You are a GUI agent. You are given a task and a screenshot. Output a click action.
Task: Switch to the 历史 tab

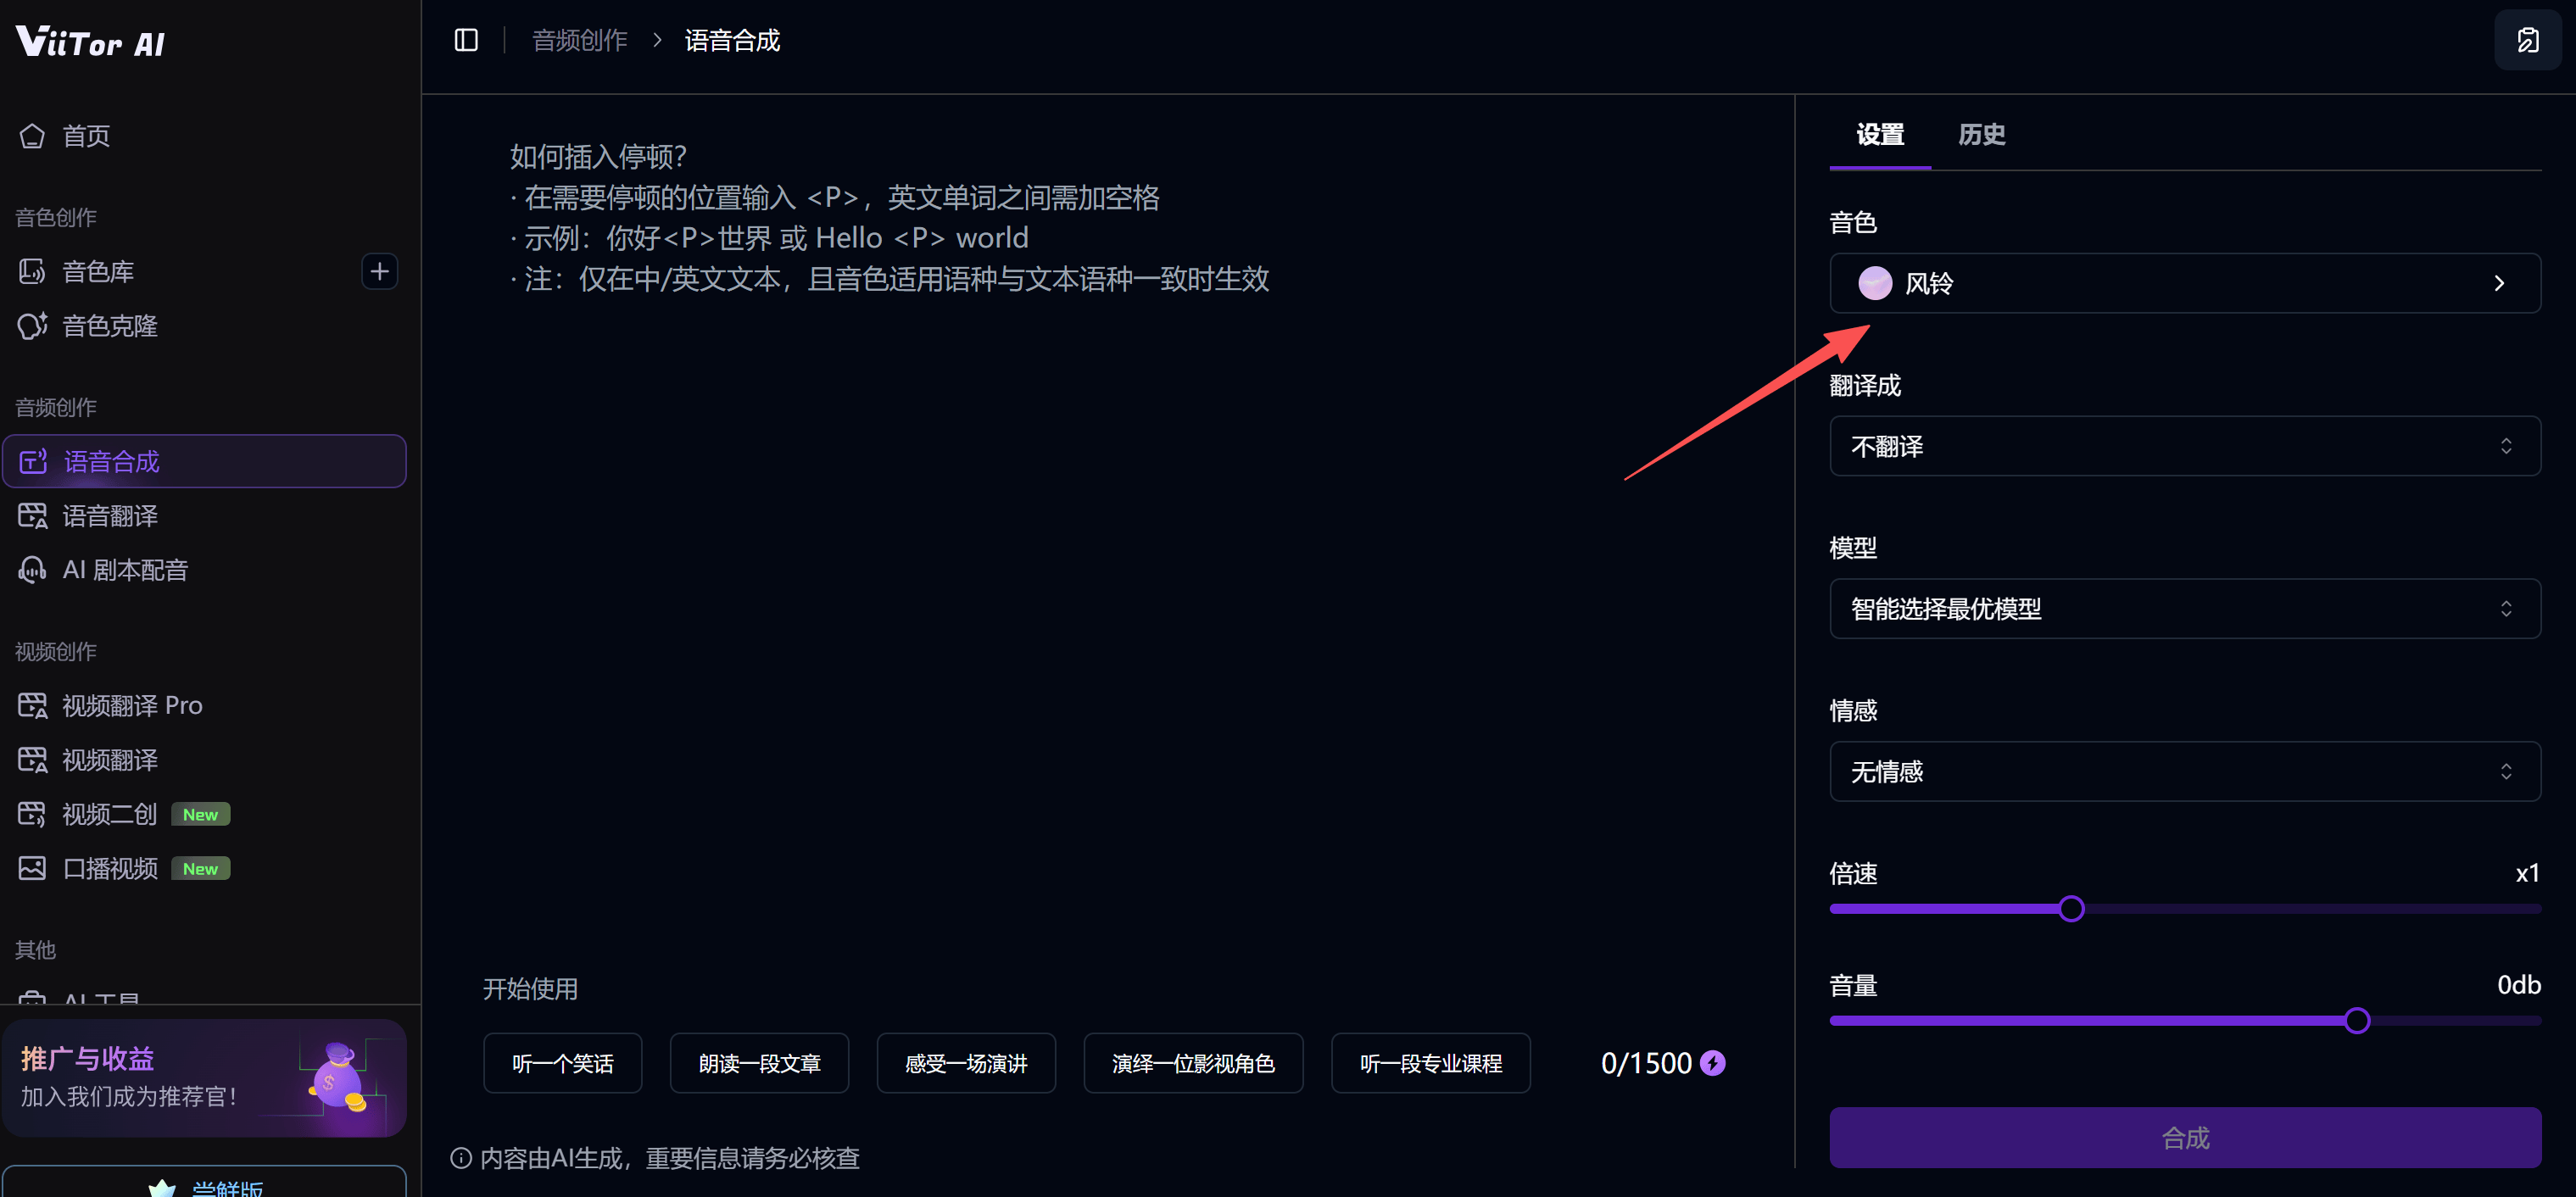(1981, 134)
